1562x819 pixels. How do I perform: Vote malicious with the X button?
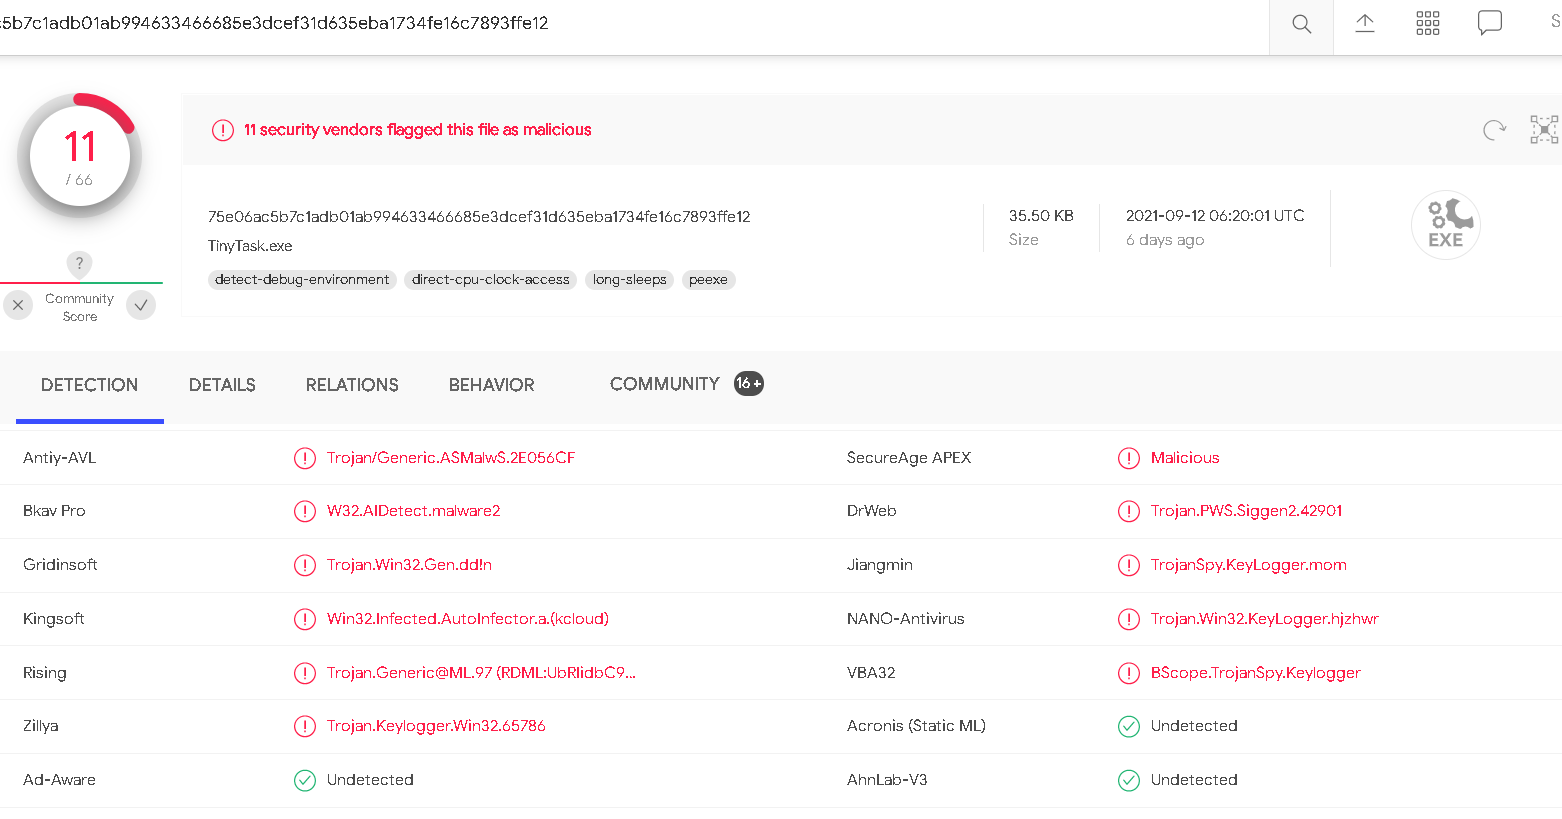[x=18, y=305]
